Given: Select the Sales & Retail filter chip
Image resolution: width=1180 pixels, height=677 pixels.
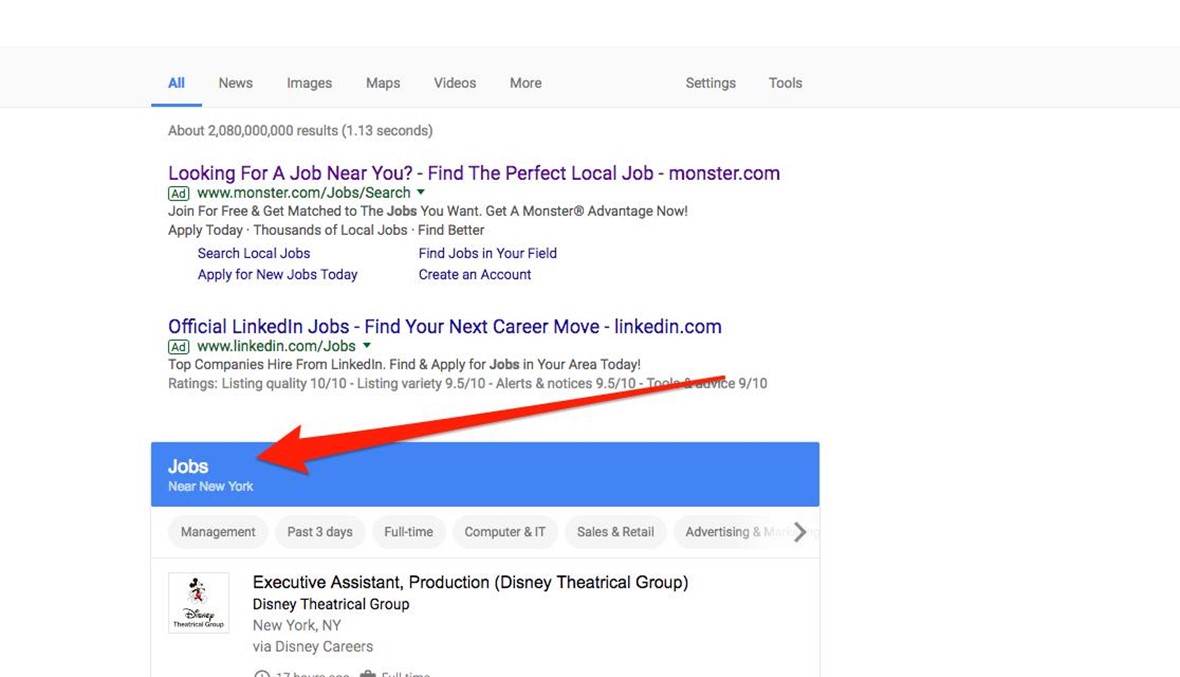Looking at the screenshot, I should tap(615, 532).
